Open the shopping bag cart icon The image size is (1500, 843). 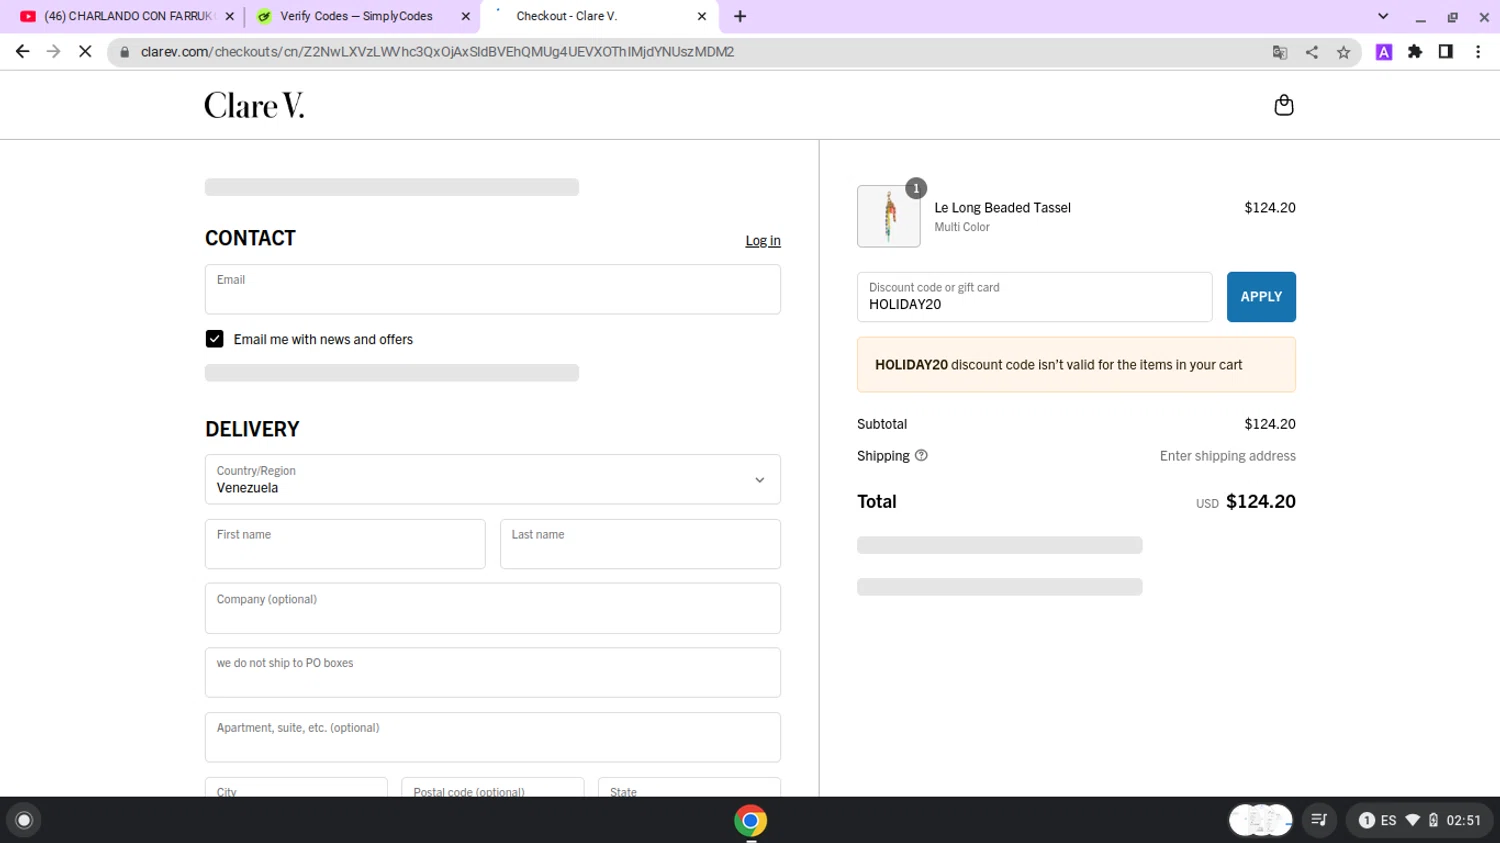1284,105
